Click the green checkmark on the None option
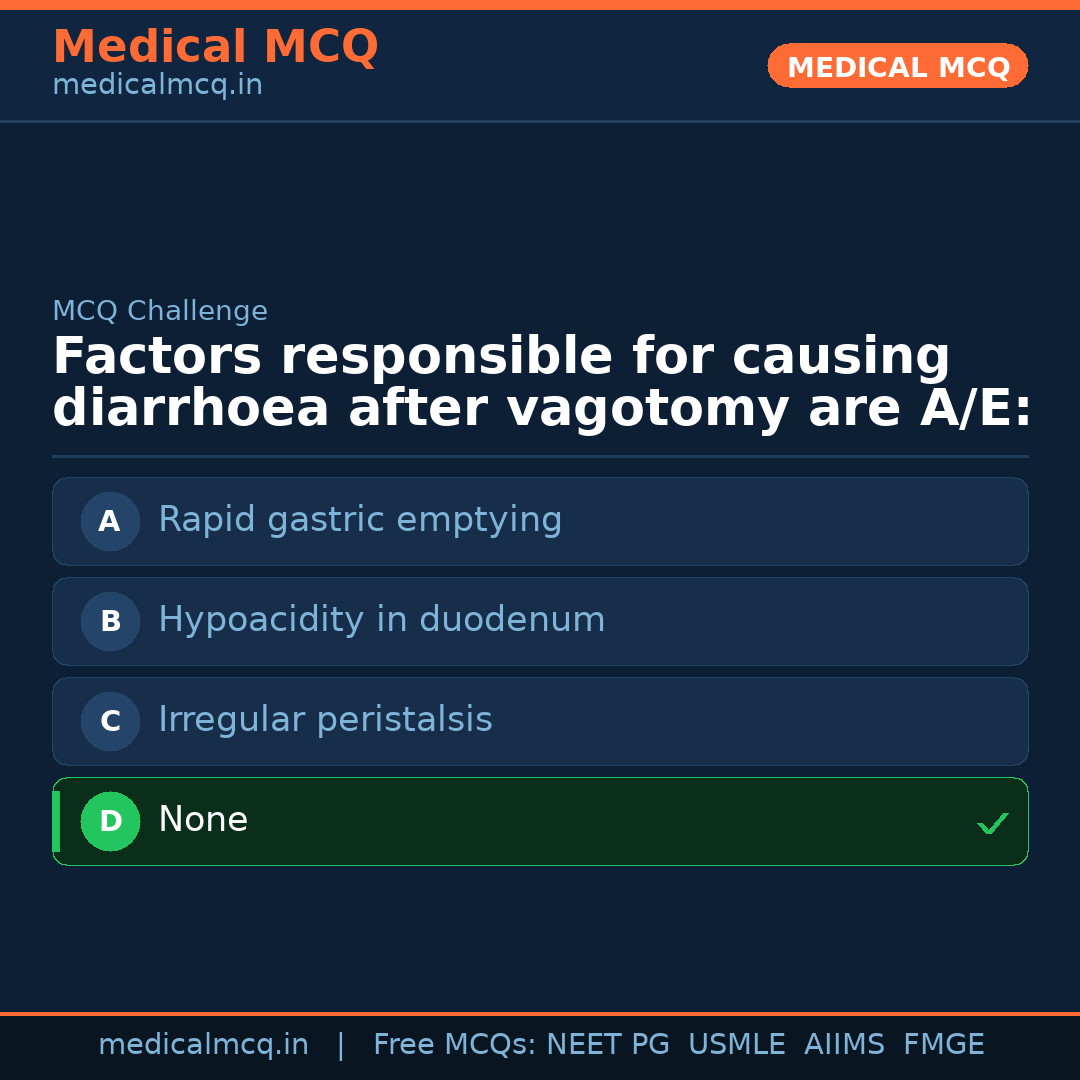The width and height of the screenshot is (1080, 1080). [992, 823]
